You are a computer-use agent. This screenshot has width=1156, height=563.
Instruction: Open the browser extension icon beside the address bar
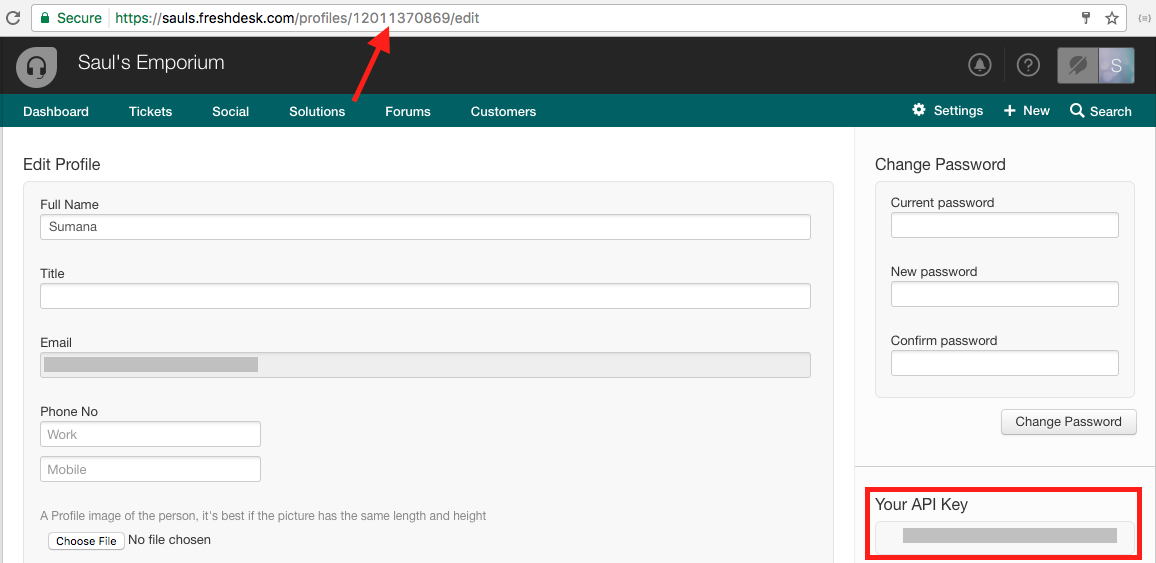coord(1144,18)
